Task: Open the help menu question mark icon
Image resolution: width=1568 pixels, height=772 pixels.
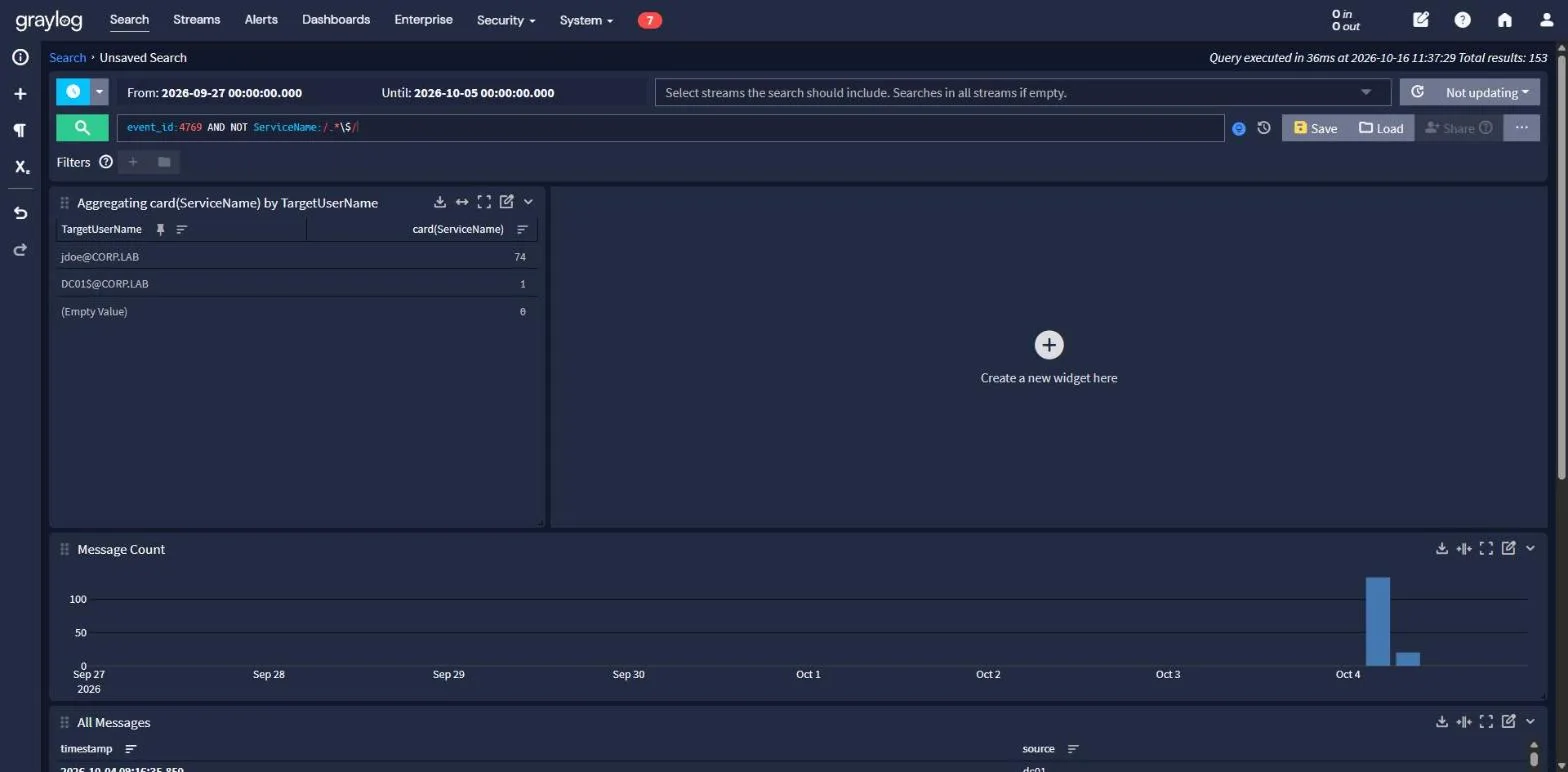Action: [1462, 20]
